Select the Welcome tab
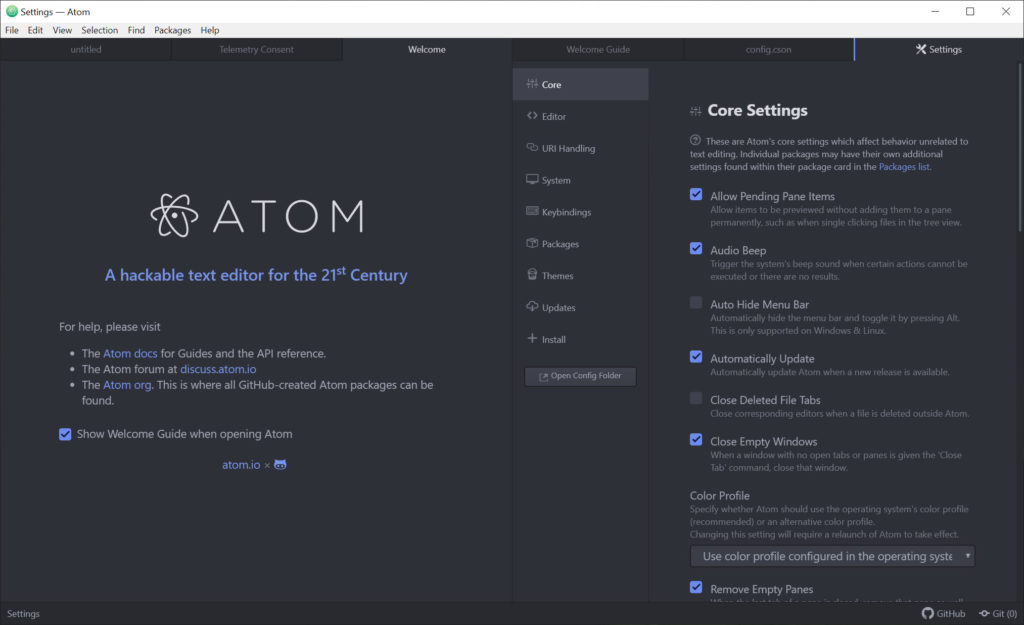The image size is (1024, 625). tap(426, 49)
